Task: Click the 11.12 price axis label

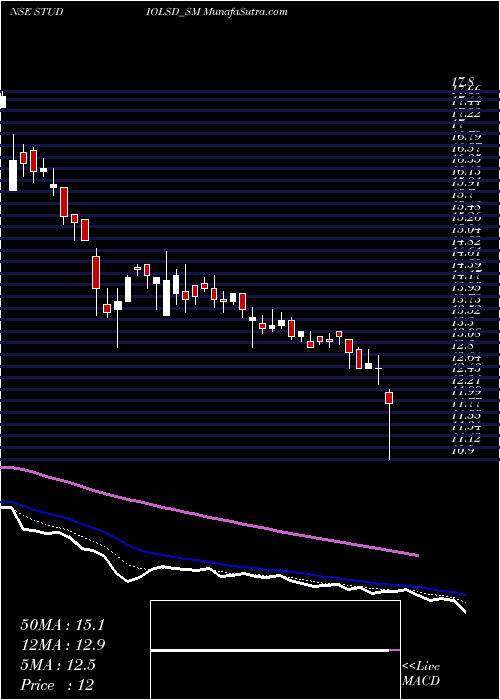Action: 466,439
